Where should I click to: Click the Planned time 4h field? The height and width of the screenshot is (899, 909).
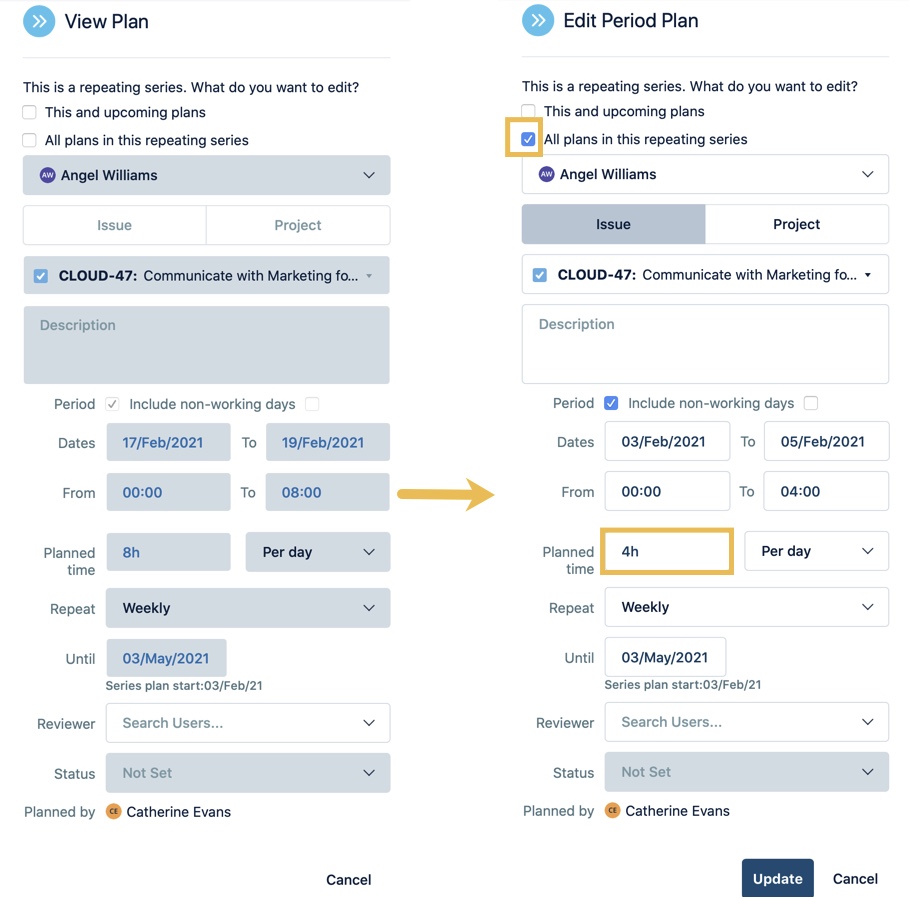click(667, 551)
